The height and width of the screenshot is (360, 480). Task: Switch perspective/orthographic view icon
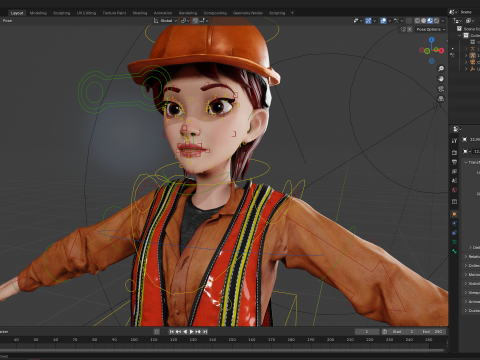click(x=441, y=99)
